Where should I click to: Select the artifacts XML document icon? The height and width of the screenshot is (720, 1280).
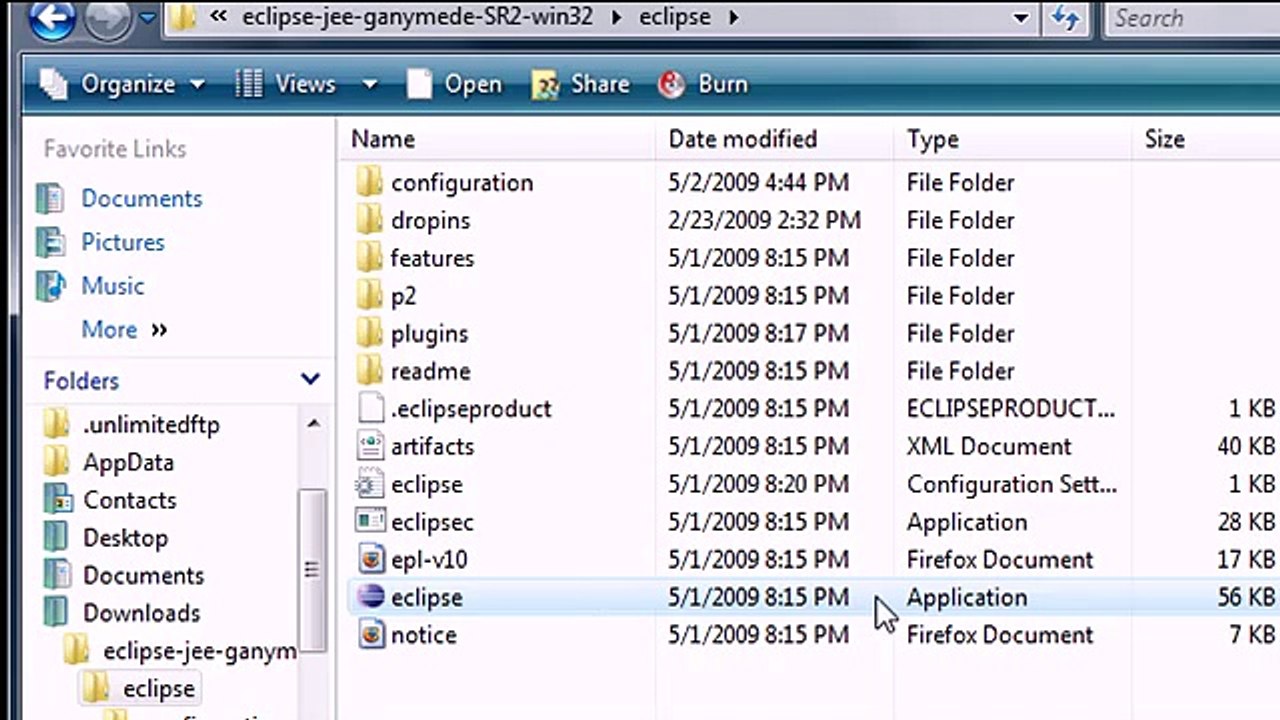click(370, 446)
